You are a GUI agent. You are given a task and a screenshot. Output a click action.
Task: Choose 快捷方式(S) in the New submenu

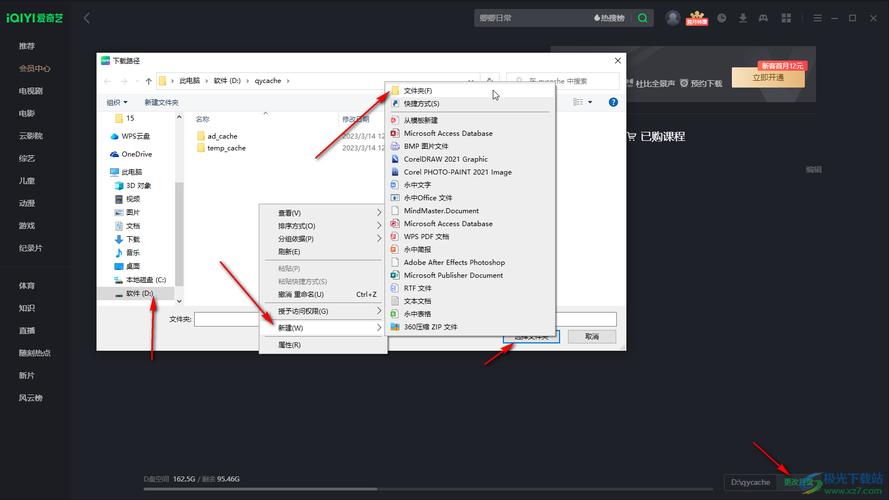coord(470,104)
